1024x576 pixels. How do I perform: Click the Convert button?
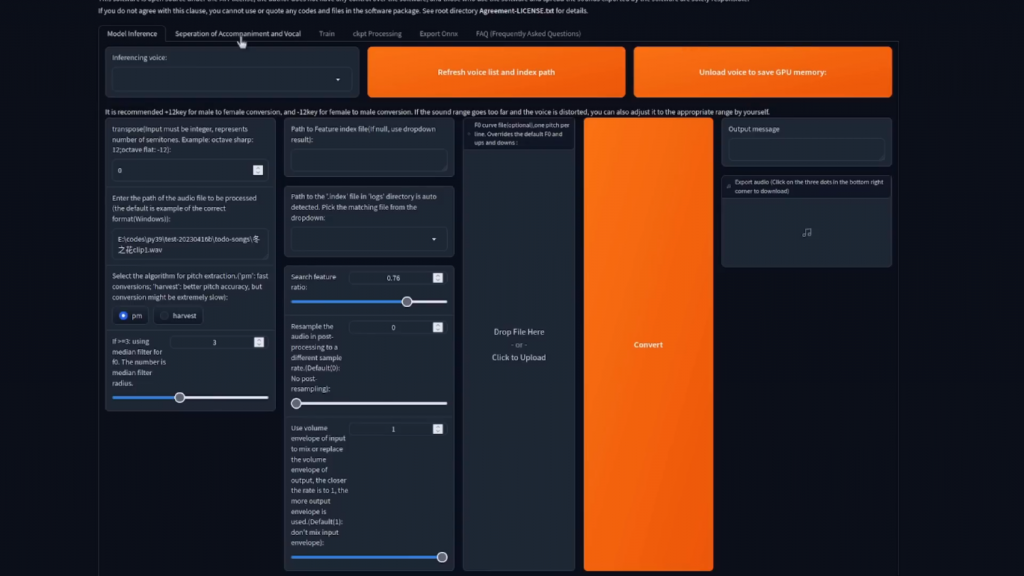click(648, 344)
